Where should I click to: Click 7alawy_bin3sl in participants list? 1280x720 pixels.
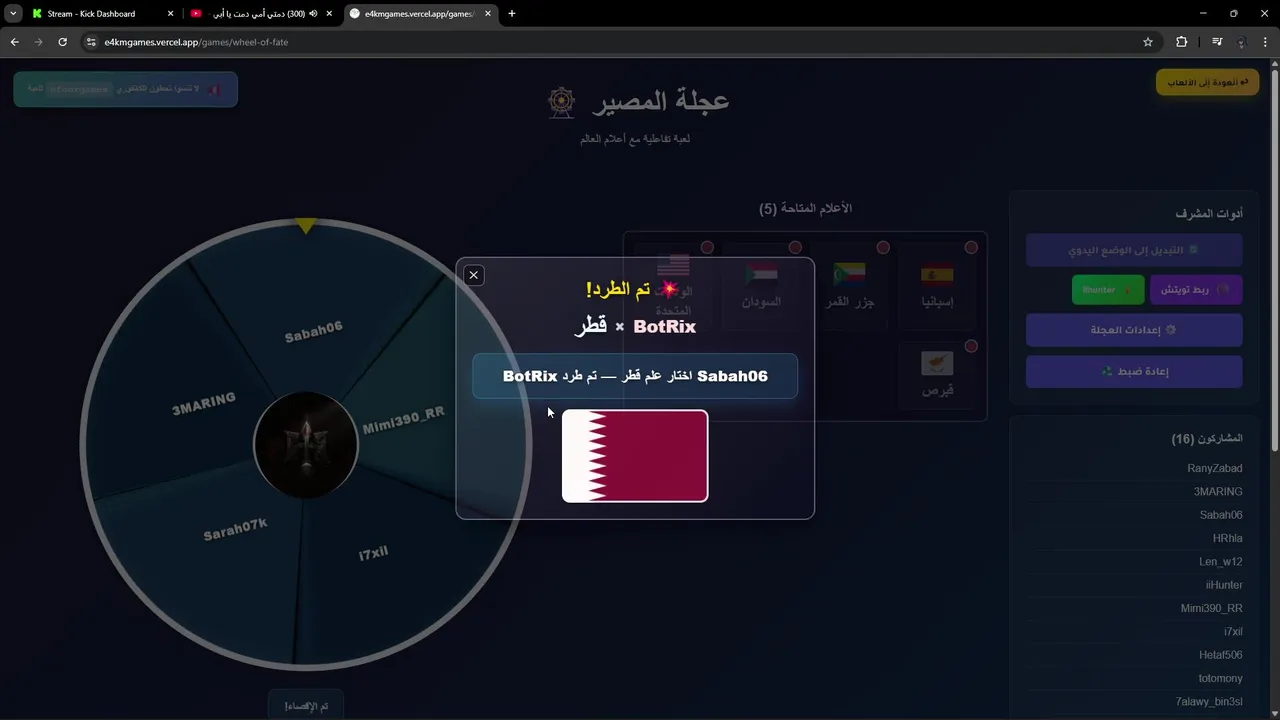point(1208,702)
